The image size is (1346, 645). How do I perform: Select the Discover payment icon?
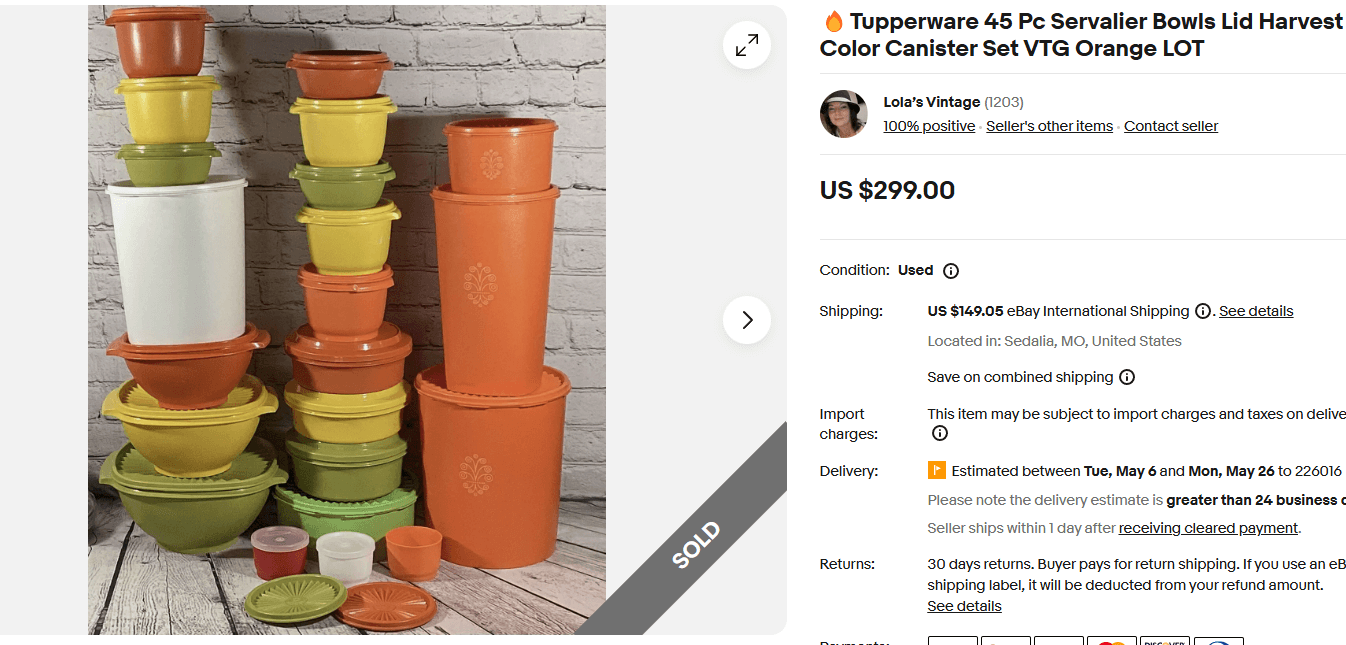pos(1164,643)
